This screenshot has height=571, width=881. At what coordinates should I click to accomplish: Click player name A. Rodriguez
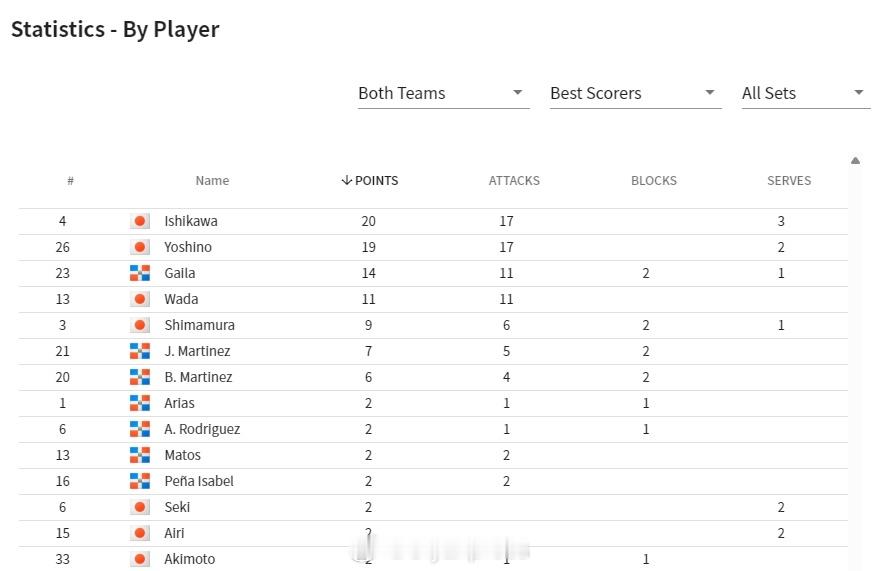click(x=202, y=429)
